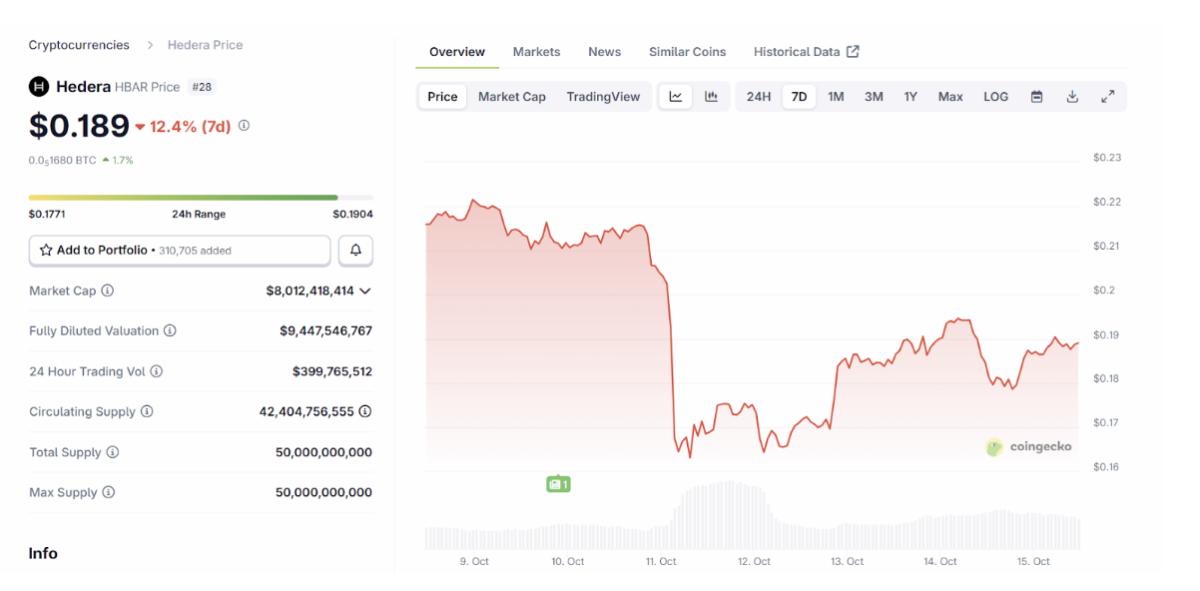
Task: Select the 1M time range
Action: pos(836,97)
